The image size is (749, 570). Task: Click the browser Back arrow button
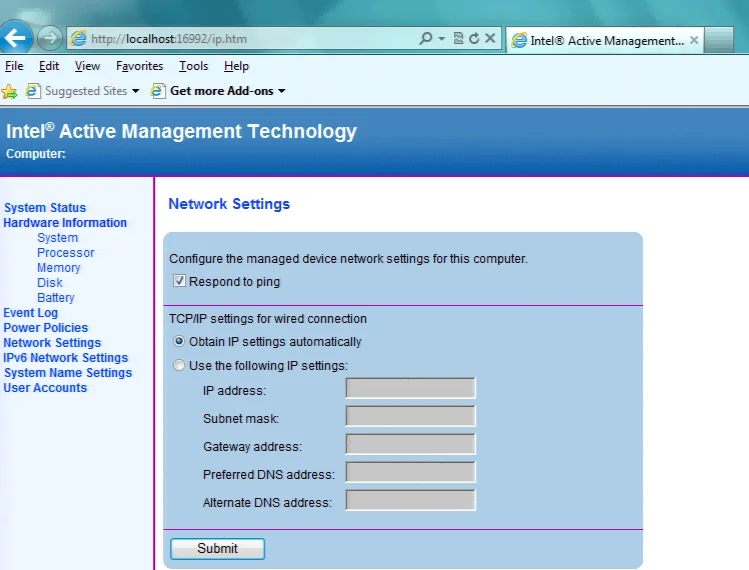[x=15, y=37]
